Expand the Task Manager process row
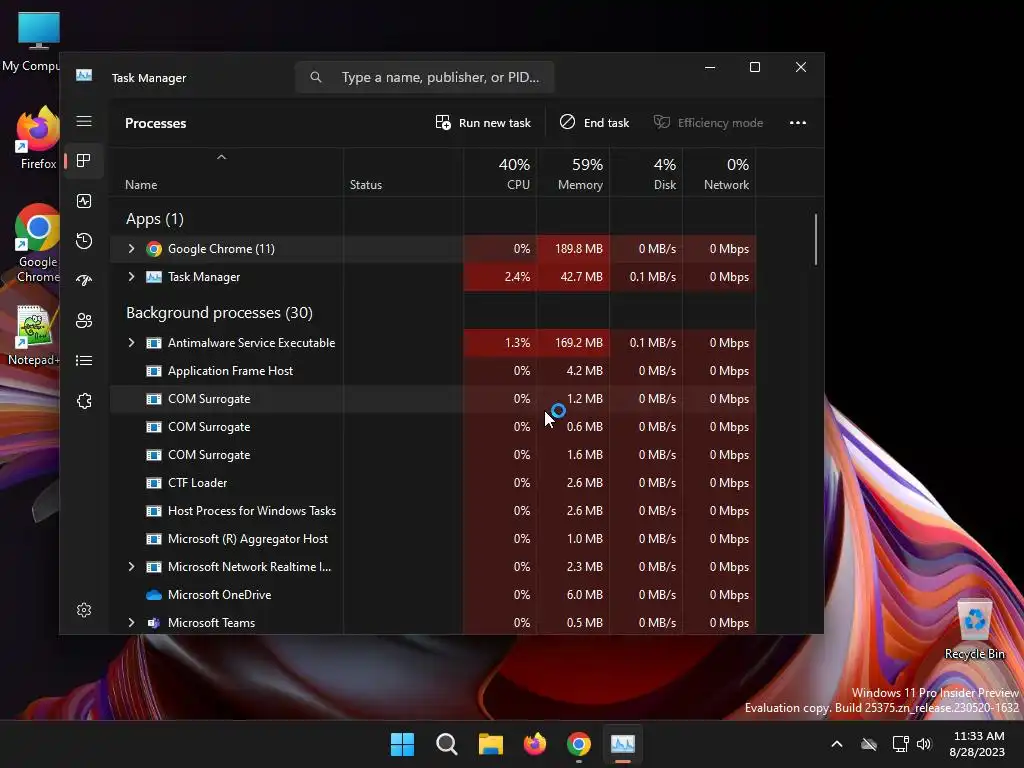Screen dimensions: 1024x768 pos(131,277)
